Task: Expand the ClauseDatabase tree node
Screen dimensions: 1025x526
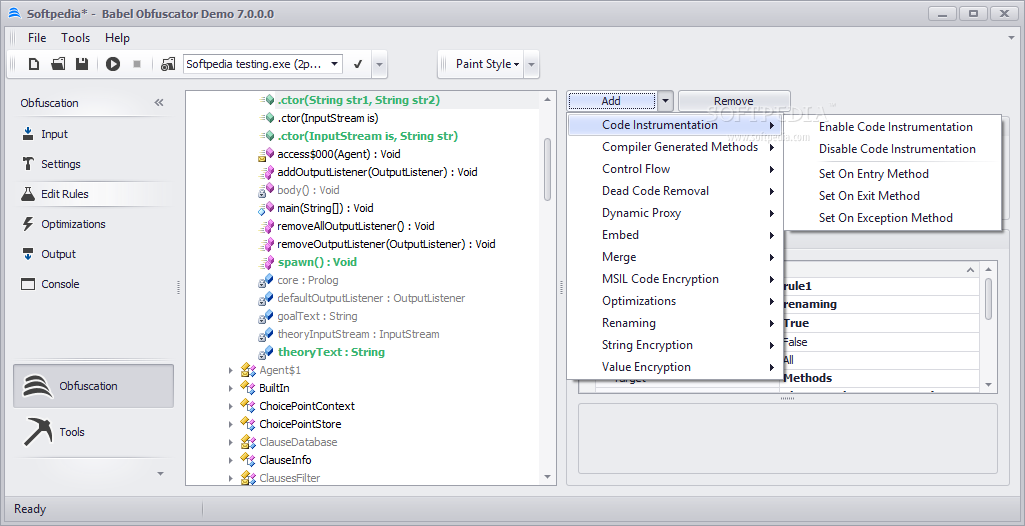Action: (230, 442)
